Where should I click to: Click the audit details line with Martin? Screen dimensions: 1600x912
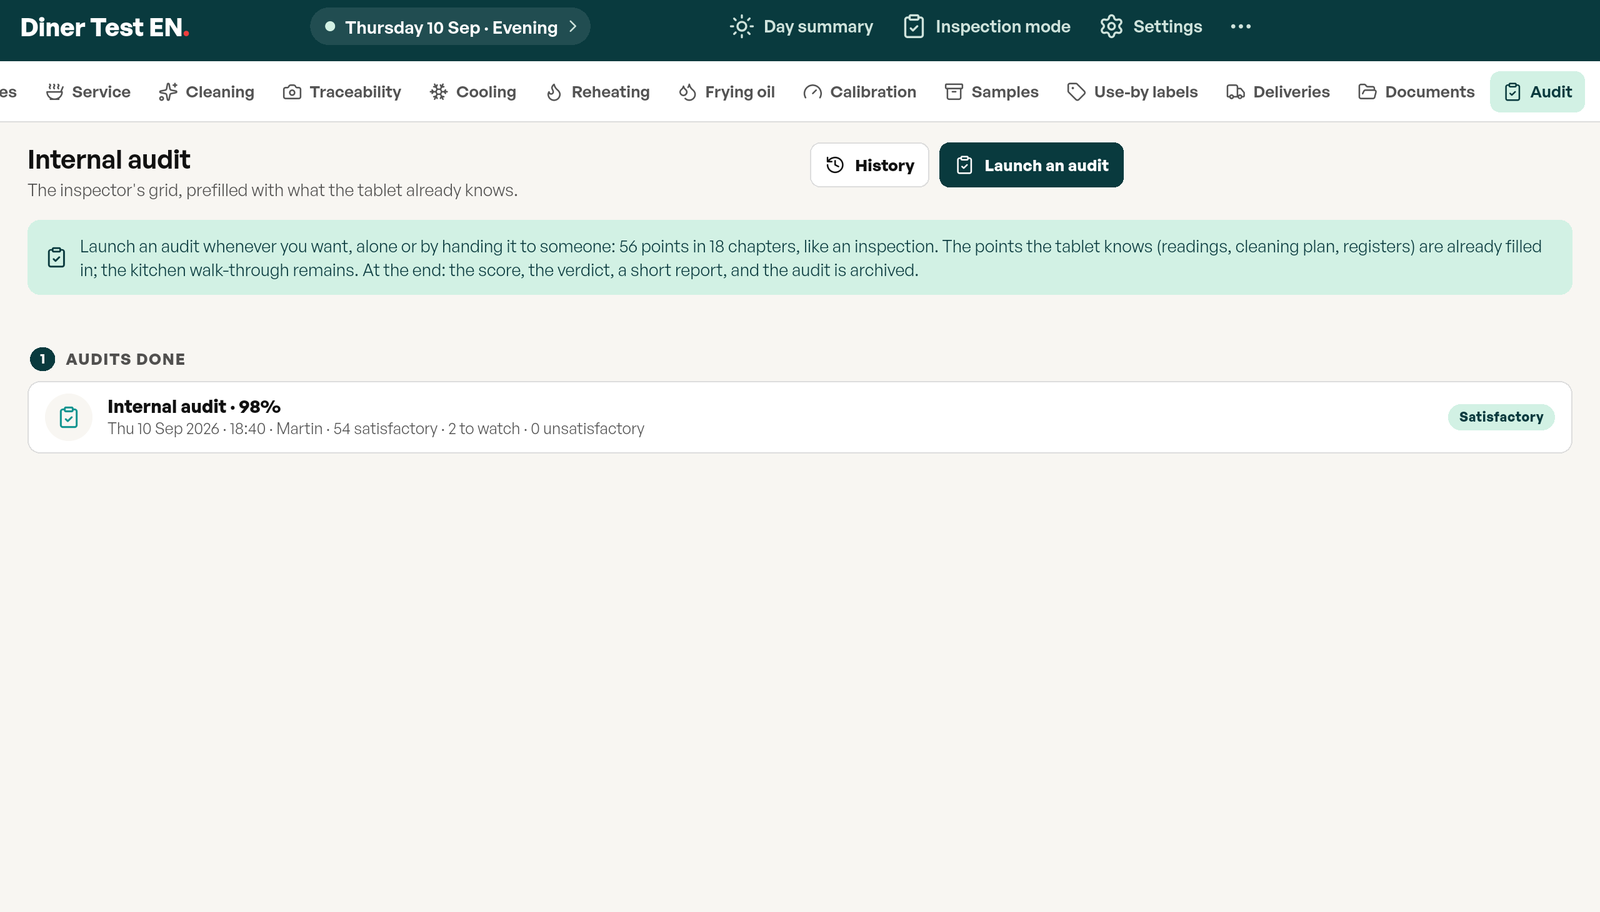(x=376, y=429)
